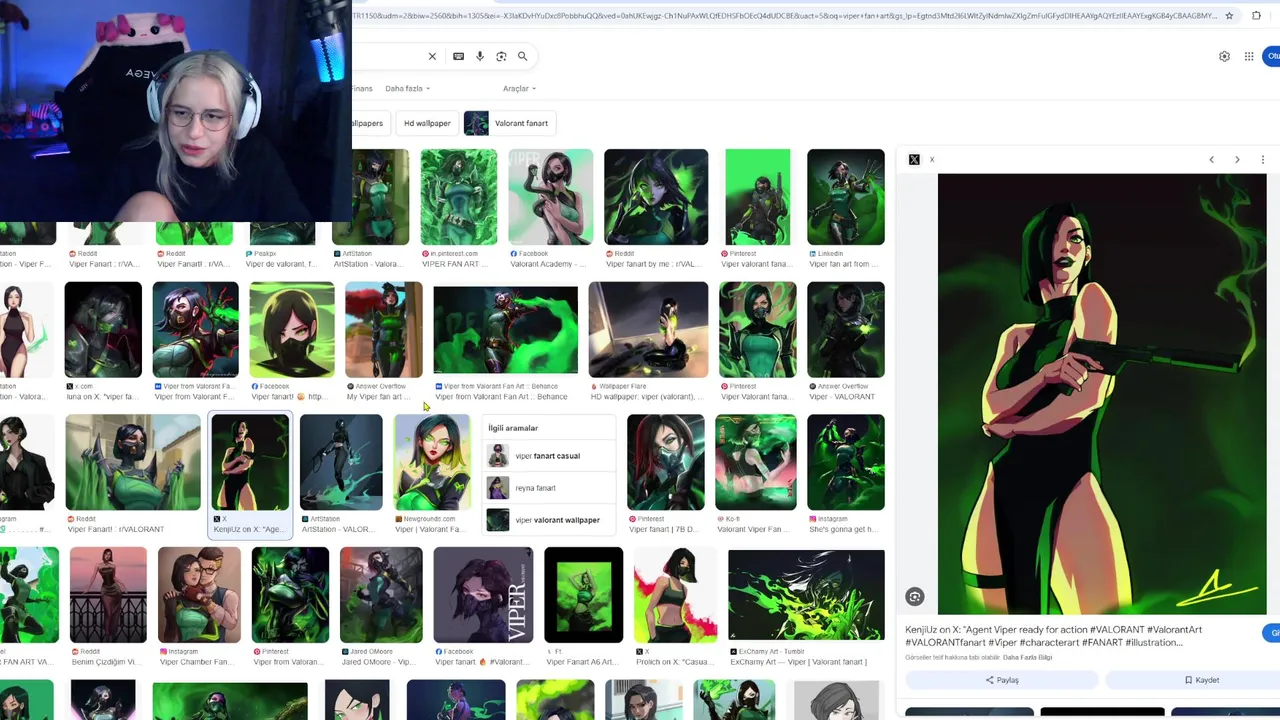Click the X site logo in preview header
The image size is (1280, 720).
coord(914,160)
